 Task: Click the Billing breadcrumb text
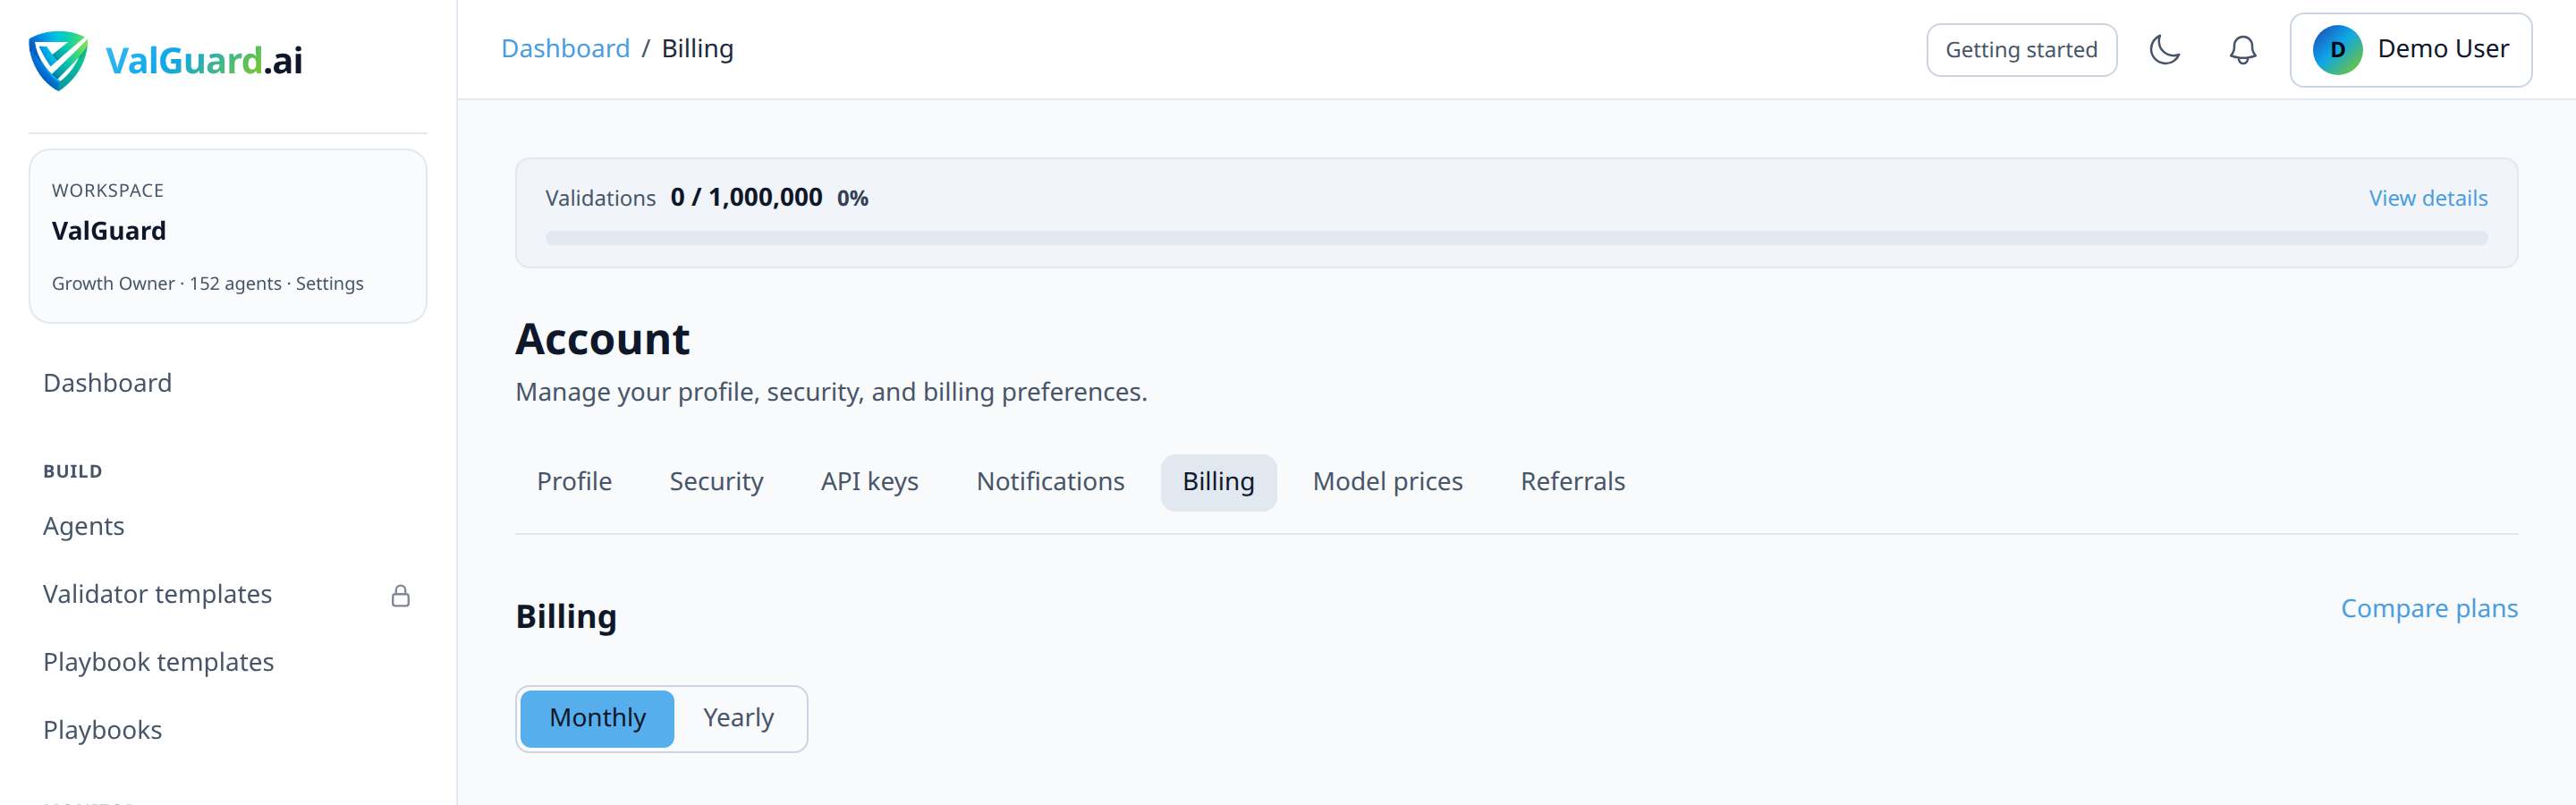click(x=697, y=49)
